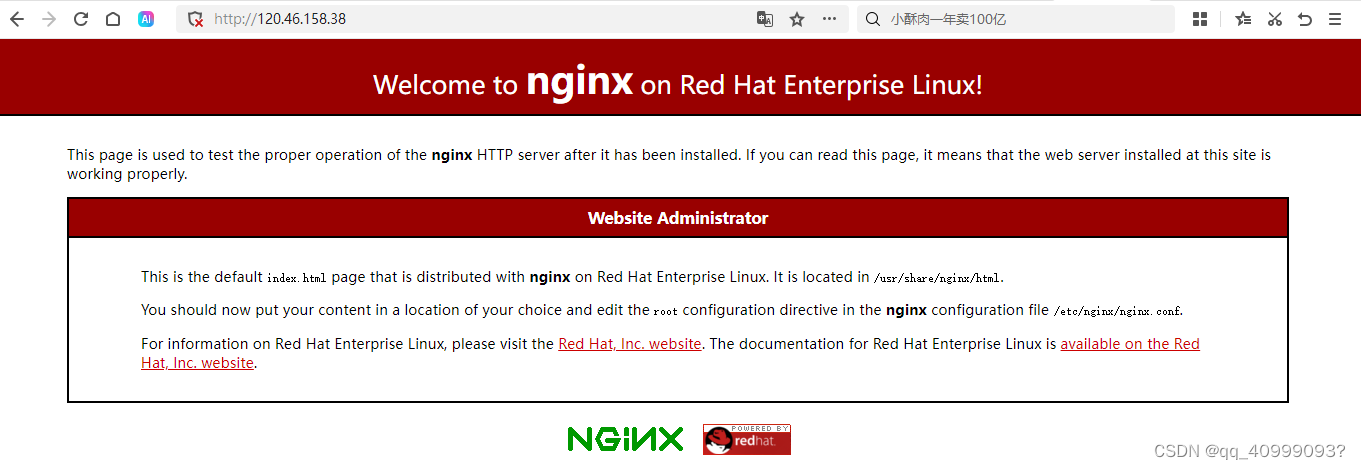This screenshot has width=1361, height=469.
Task: Open the page translate icon
Action: [x=765, y=19]
